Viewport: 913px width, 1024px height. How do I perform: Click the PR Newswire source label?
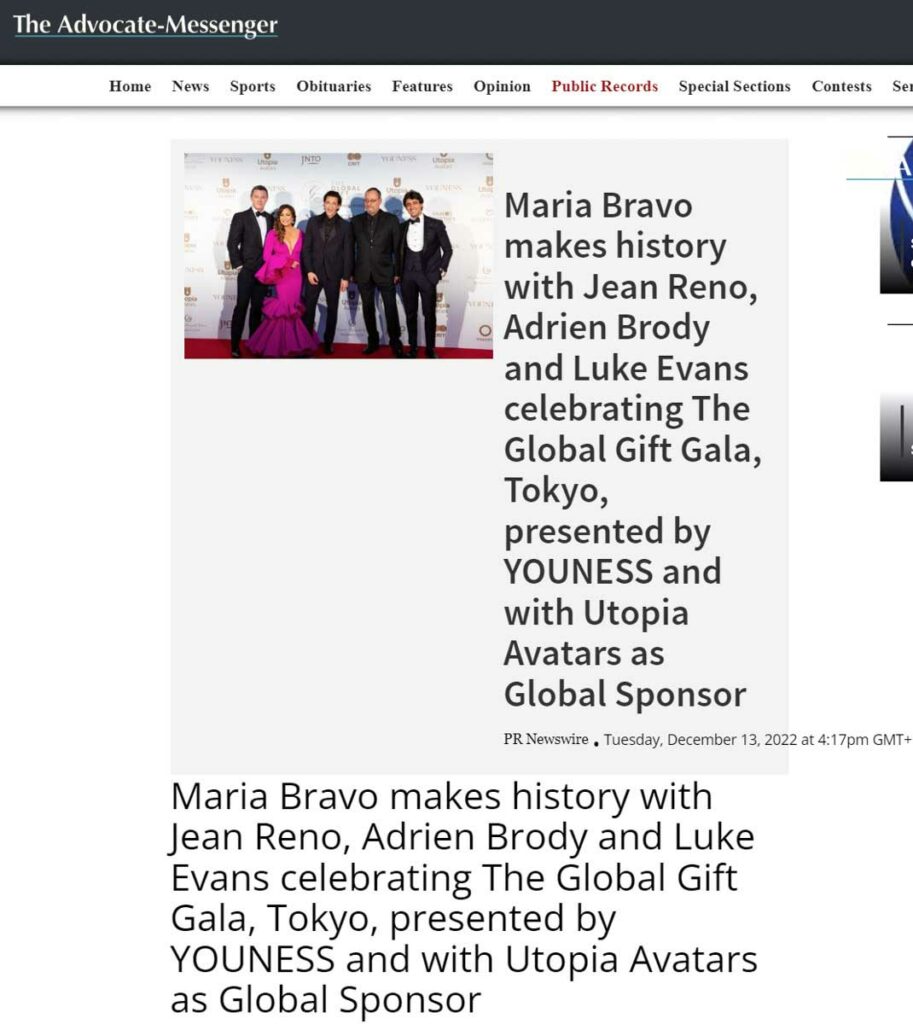click(x=546, y=740)
